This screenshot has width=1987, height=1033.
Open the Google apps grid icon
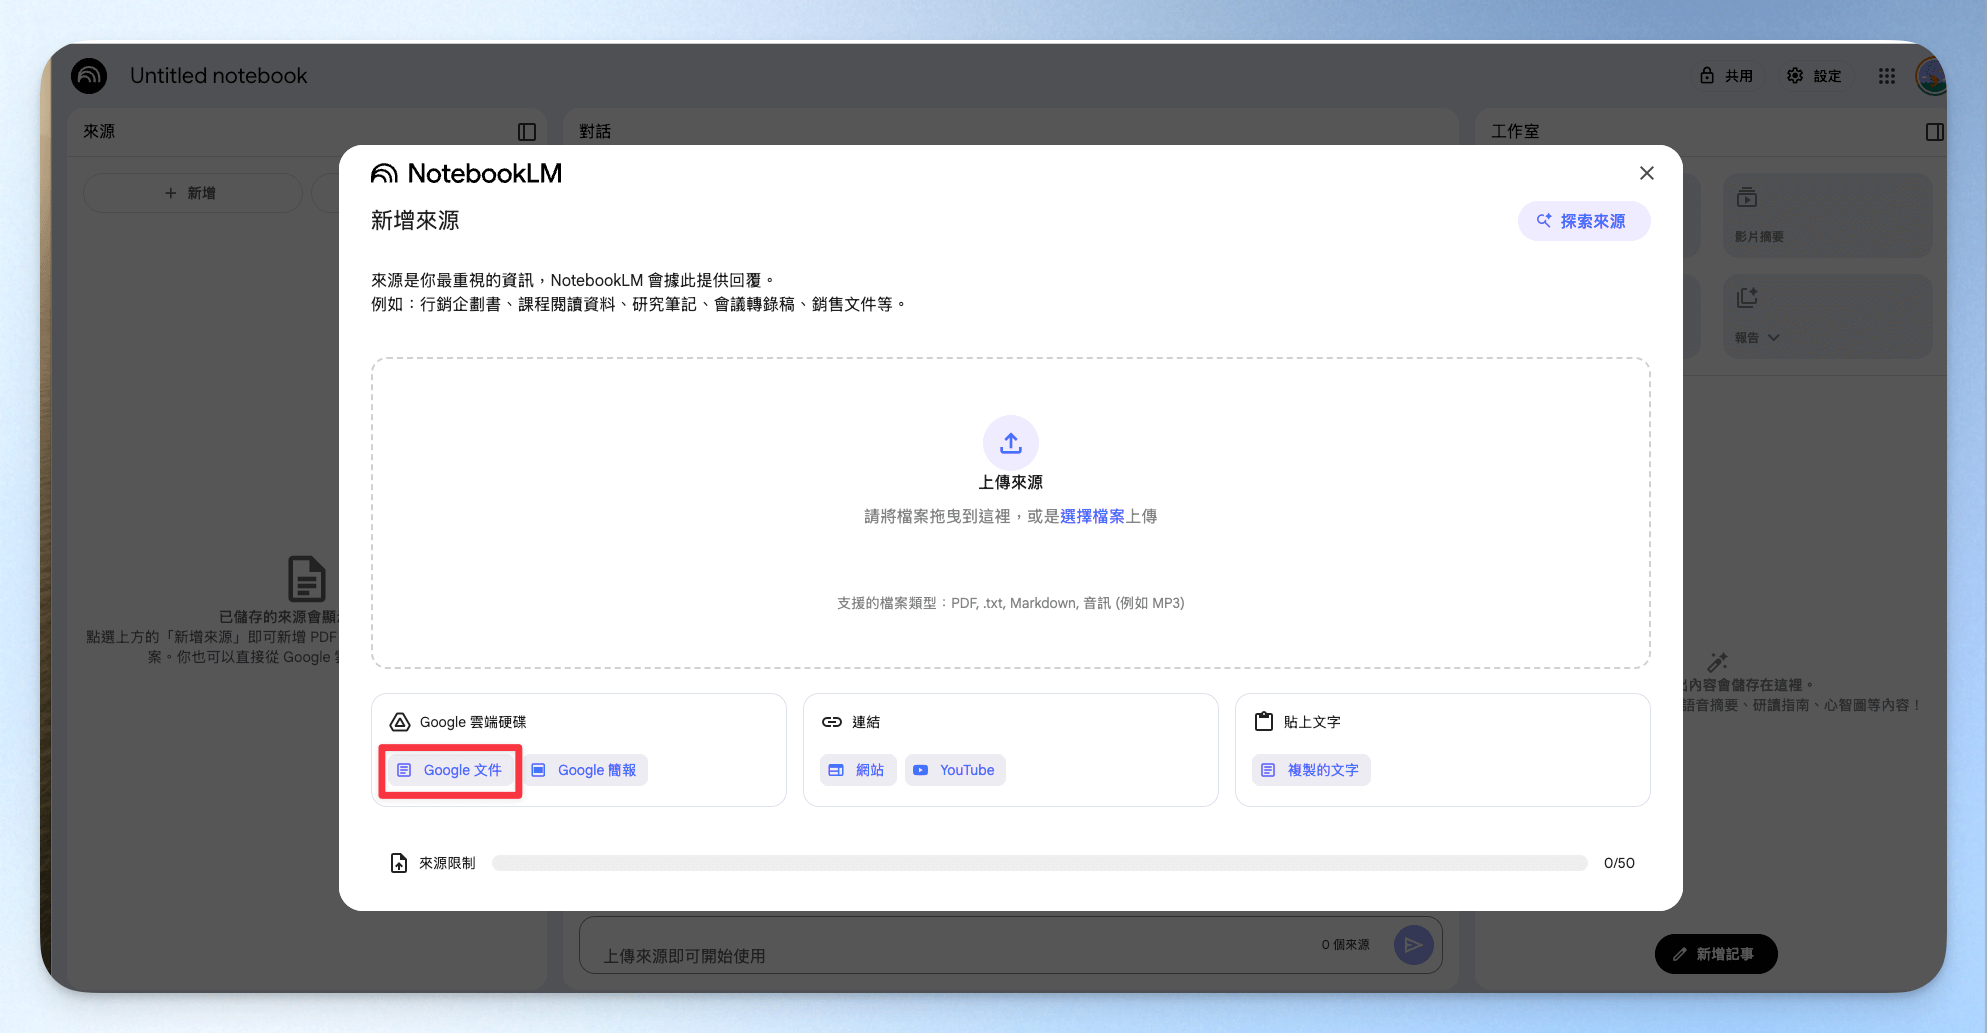tap(1887, 76)
